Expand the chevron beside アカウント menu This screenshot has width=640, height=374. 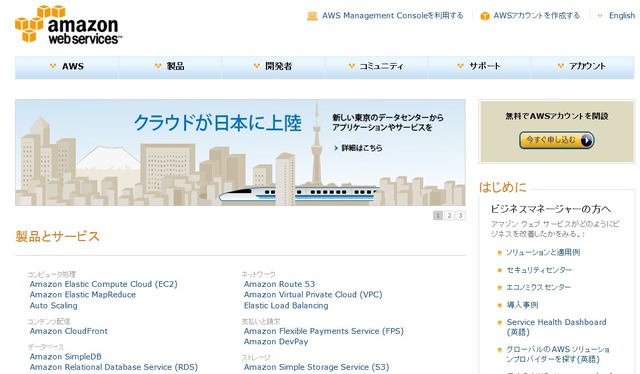pyautogui.click(x=560, y=66)
